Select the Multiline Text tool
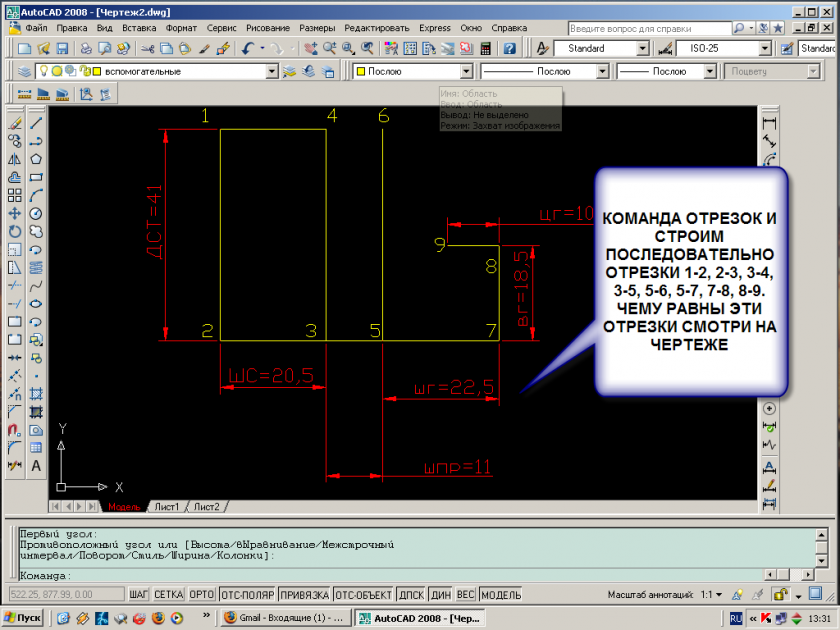840x630 pixels. click(36, 465)
